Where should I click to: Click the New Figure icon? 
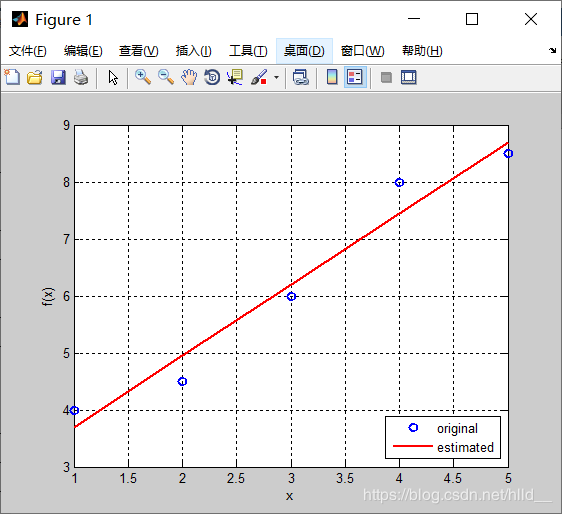(12, 77)
